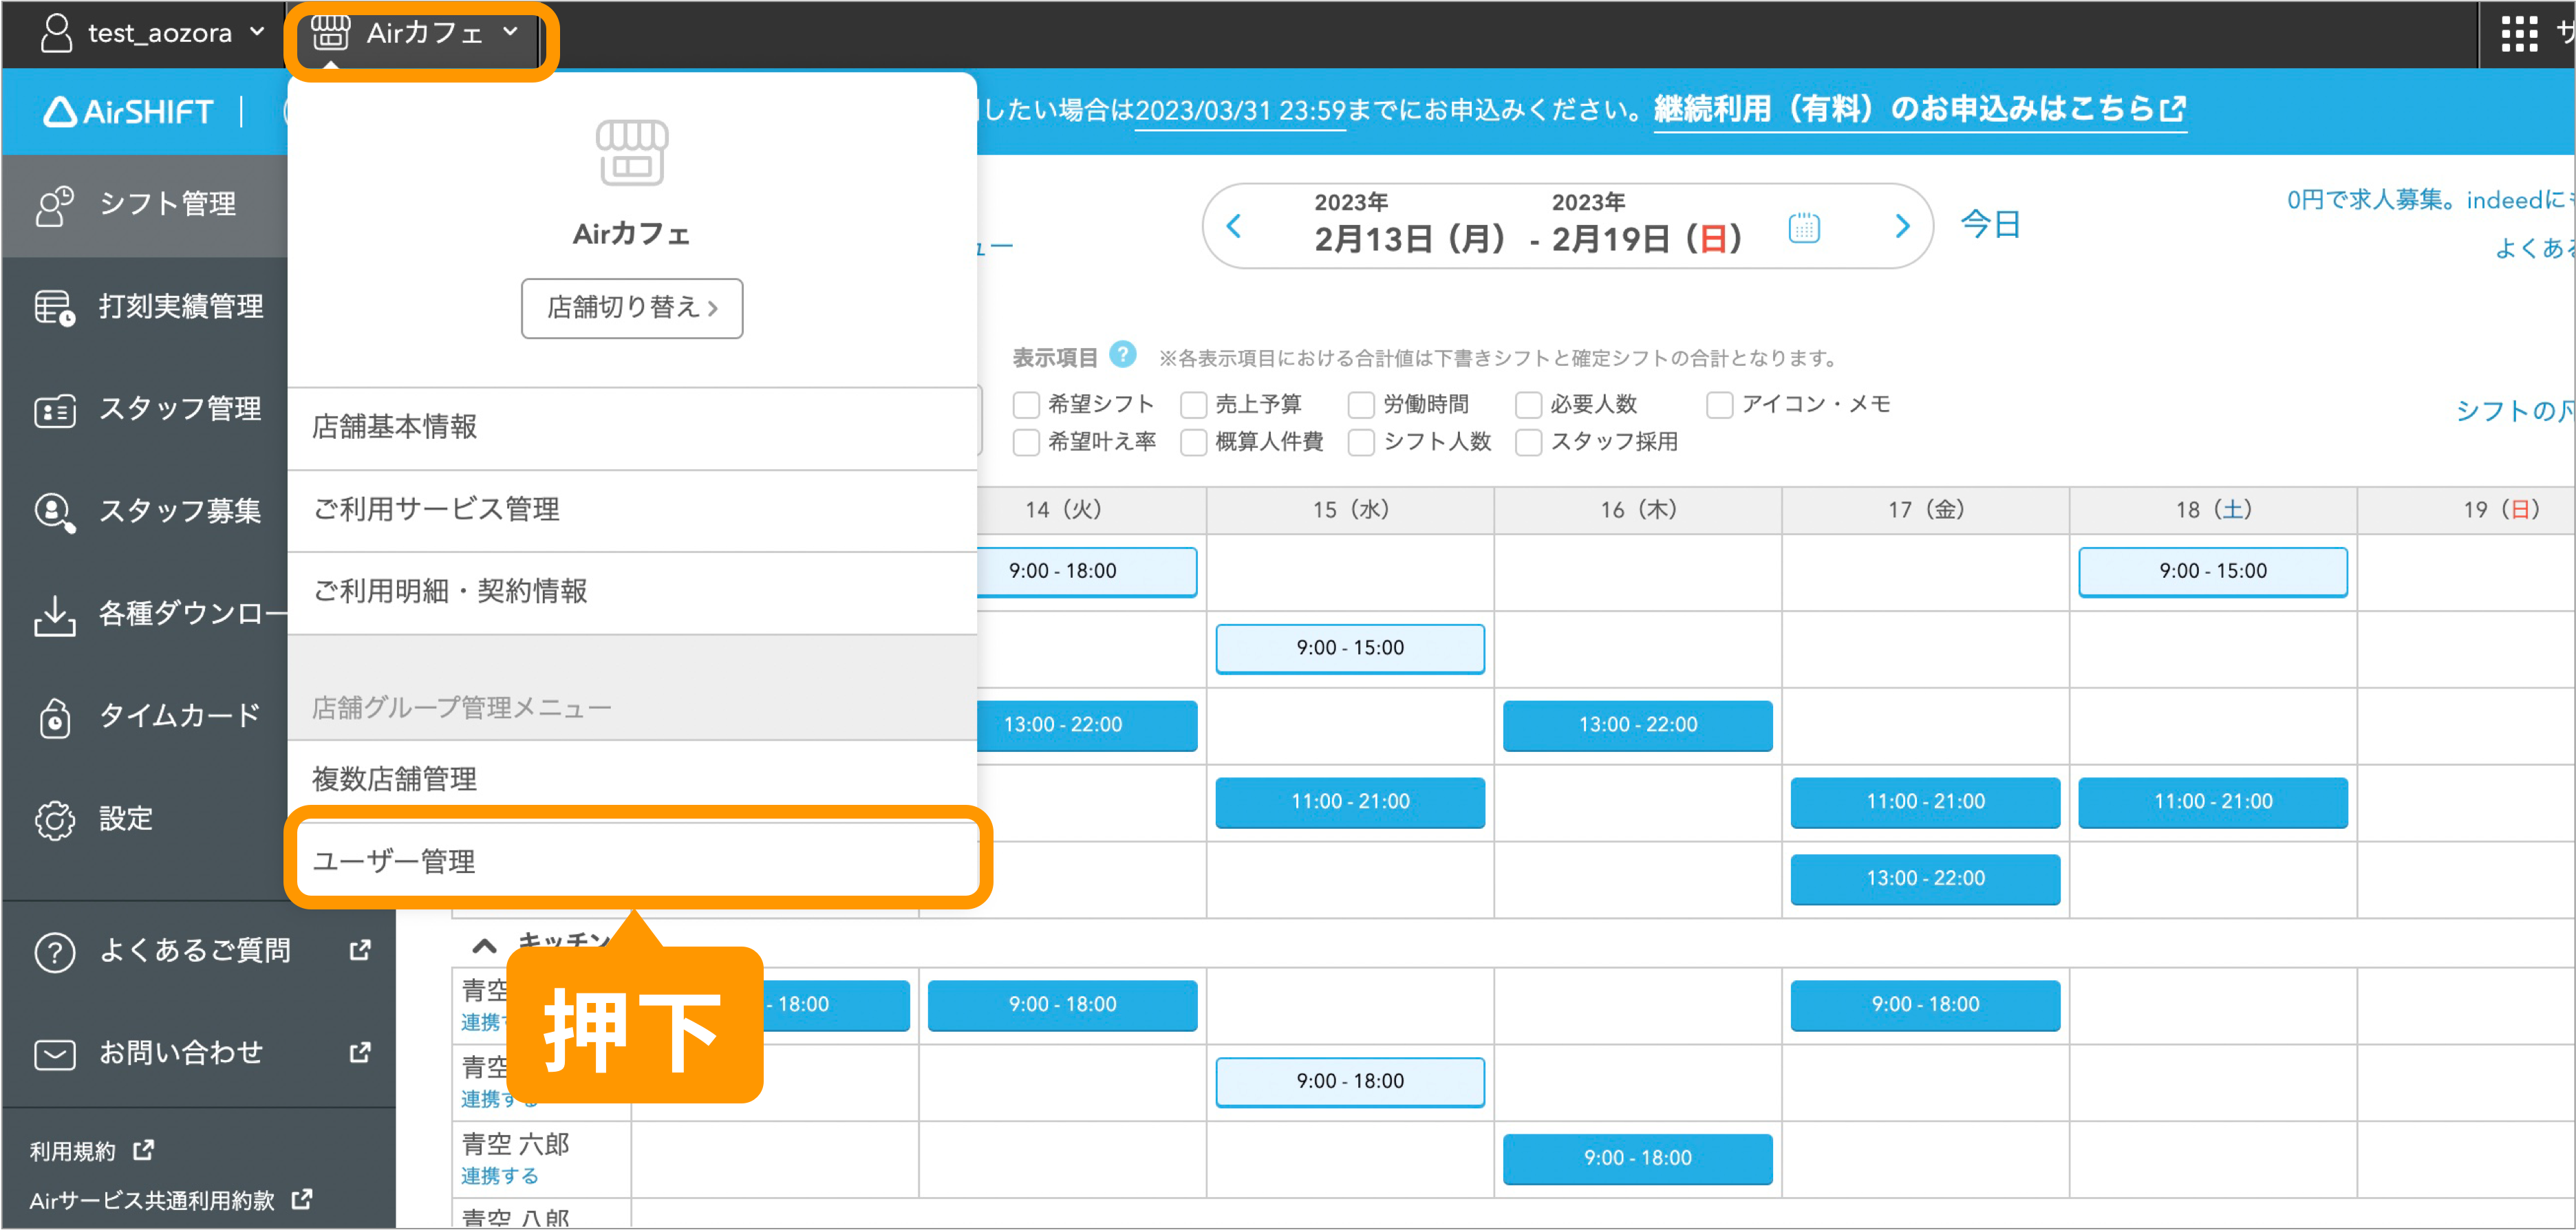The image size is (2576, 1230).
Task: Open the 継続利用（有料）のお申込みはこちら link
Action: coord(1920,108)
